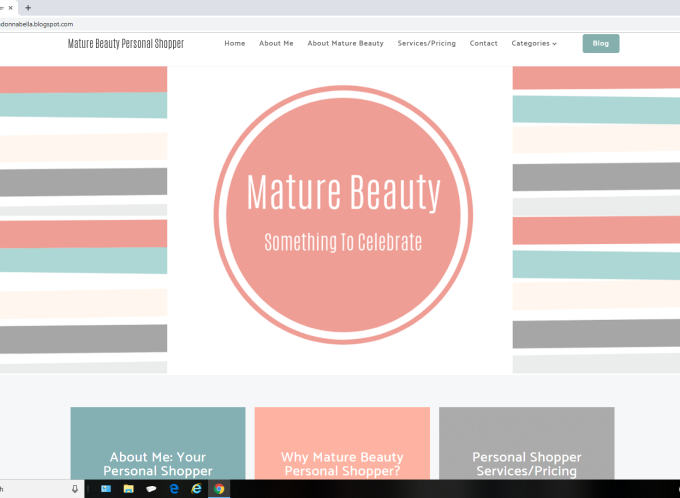Launch Microsoft Edge from the taskbar
Screen dimensions: 680x498
pyautogui.click(x=174, y=489)
